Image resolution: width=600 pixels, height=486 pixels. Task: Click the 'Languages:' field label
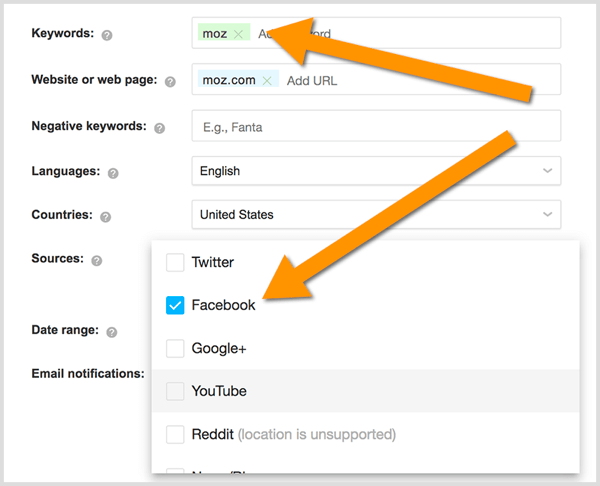pyautogui.click(x=66, y=171)
